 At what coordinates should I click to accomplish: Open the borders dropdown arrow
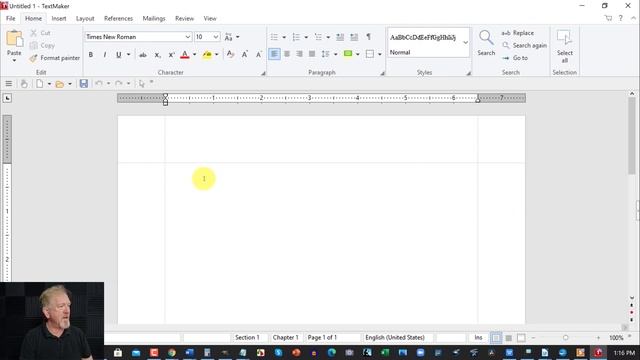click(x=380, y=54)
